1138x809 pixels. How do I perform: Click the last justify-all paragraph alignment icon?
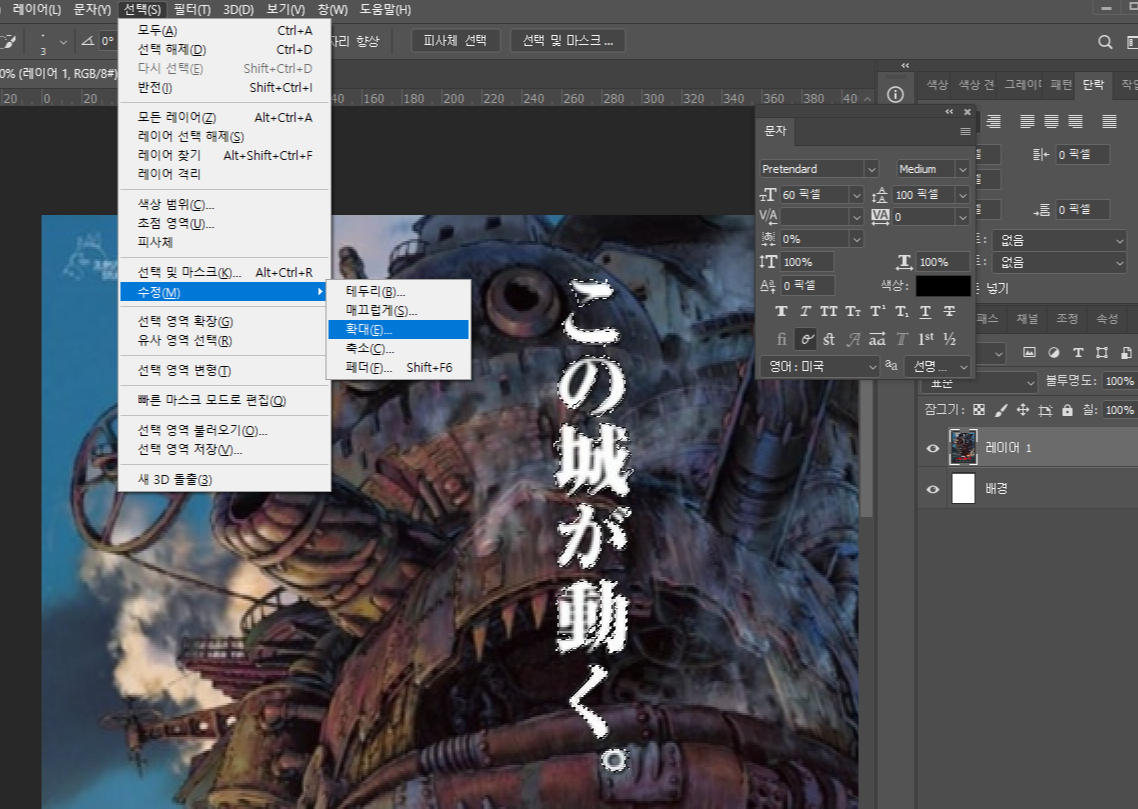[1109, 121]
